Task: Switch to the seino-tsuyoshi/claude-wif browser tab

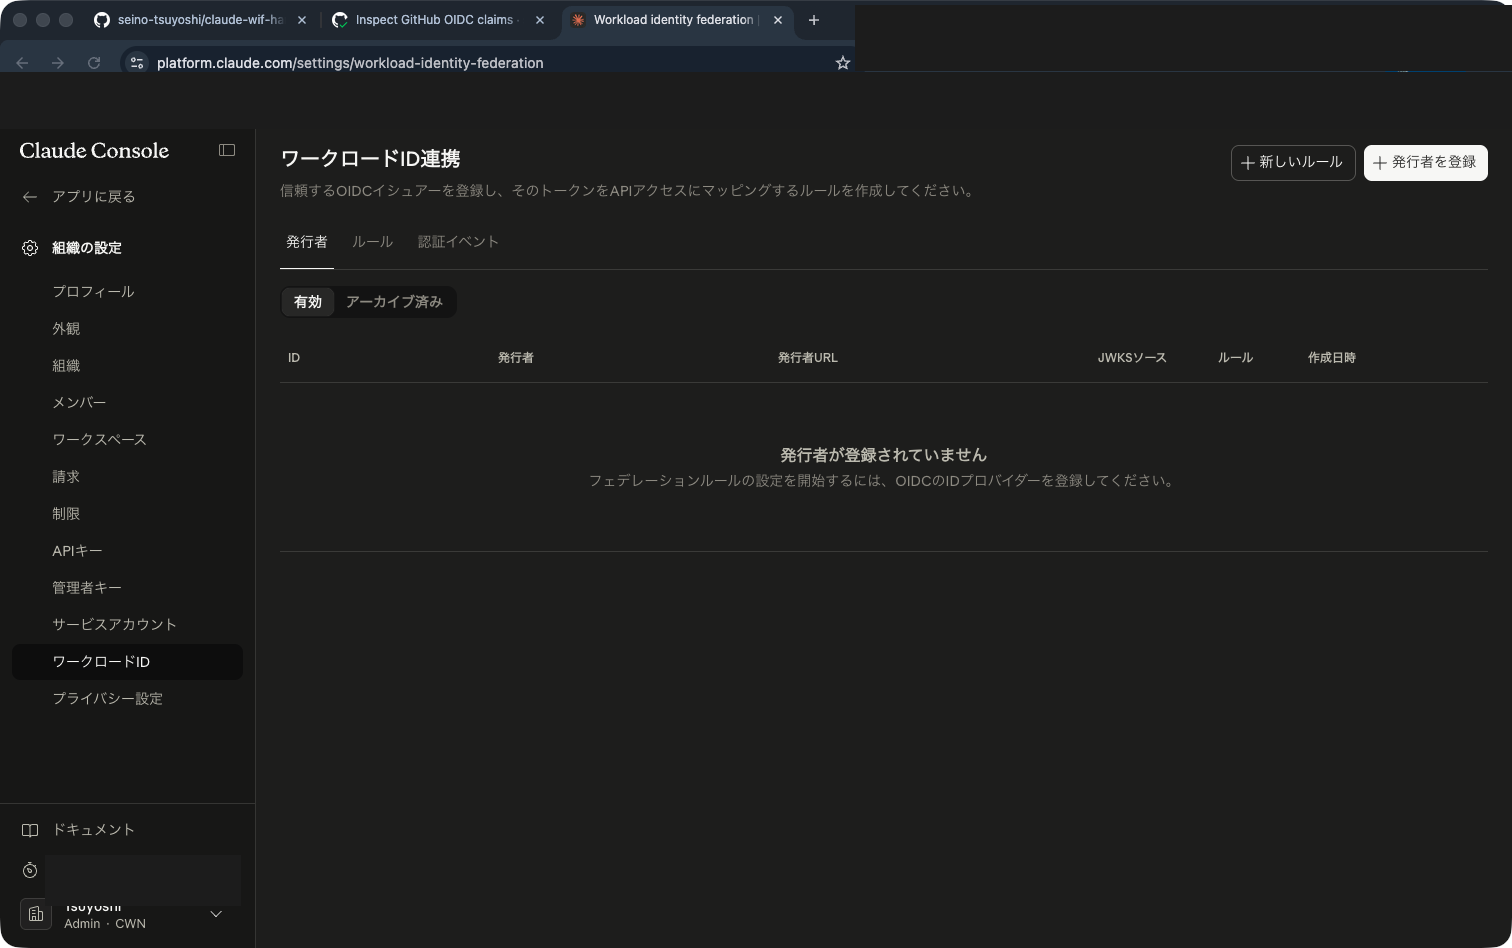Action: click(200, 20)
